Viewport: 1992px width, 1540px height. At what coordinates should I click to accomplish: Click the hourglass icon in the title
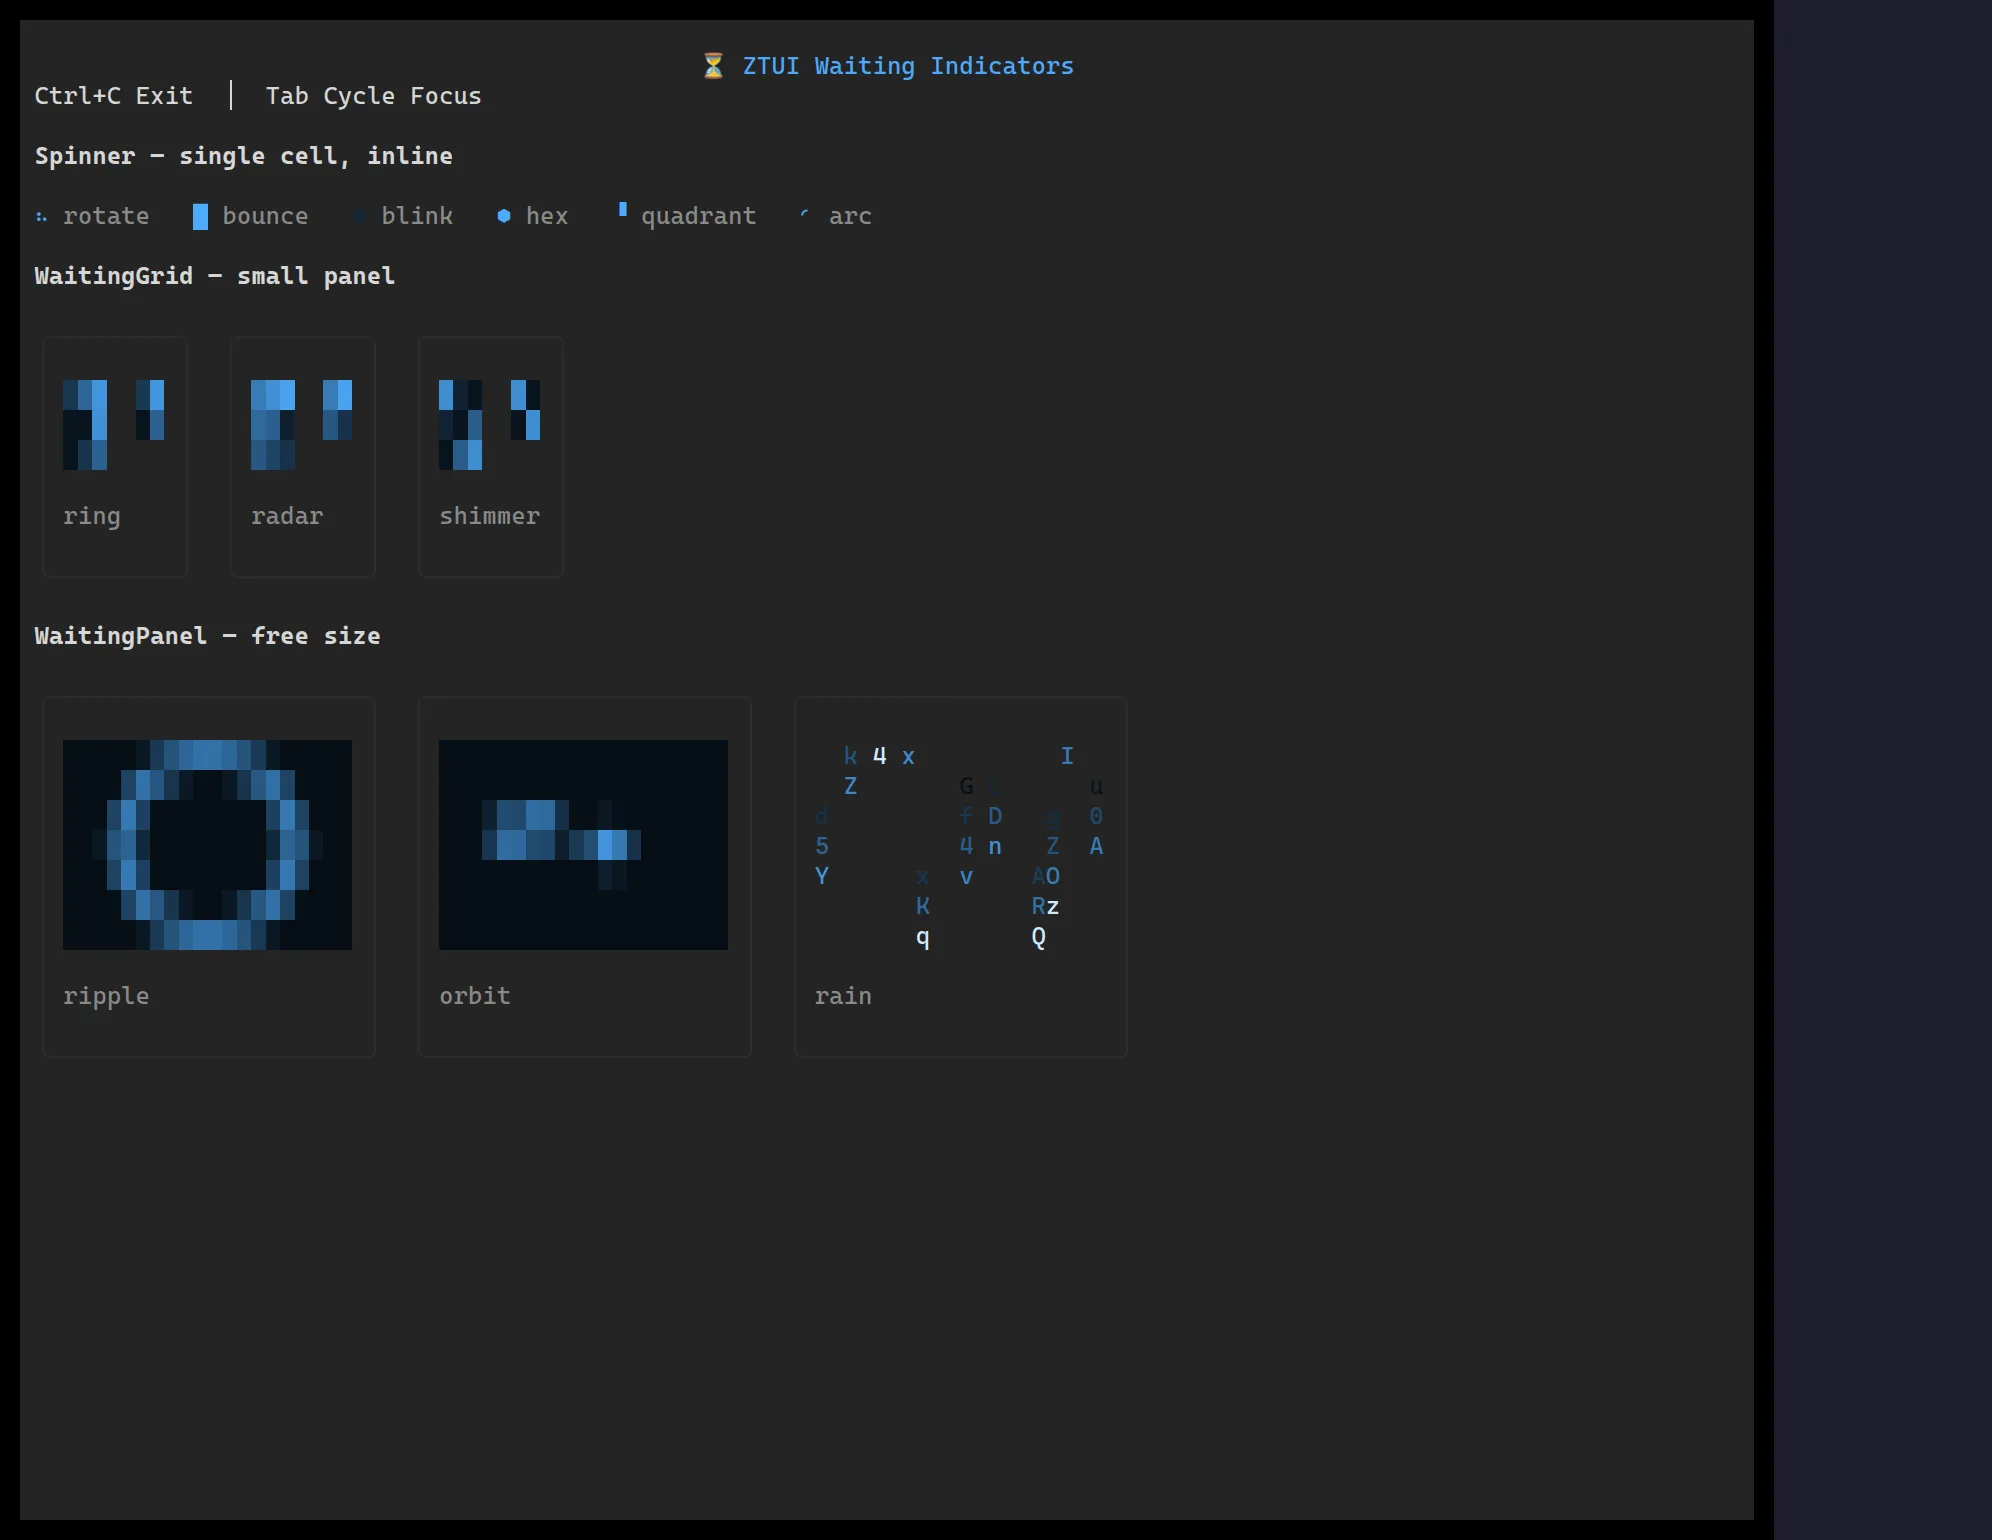tap(713, 66)
